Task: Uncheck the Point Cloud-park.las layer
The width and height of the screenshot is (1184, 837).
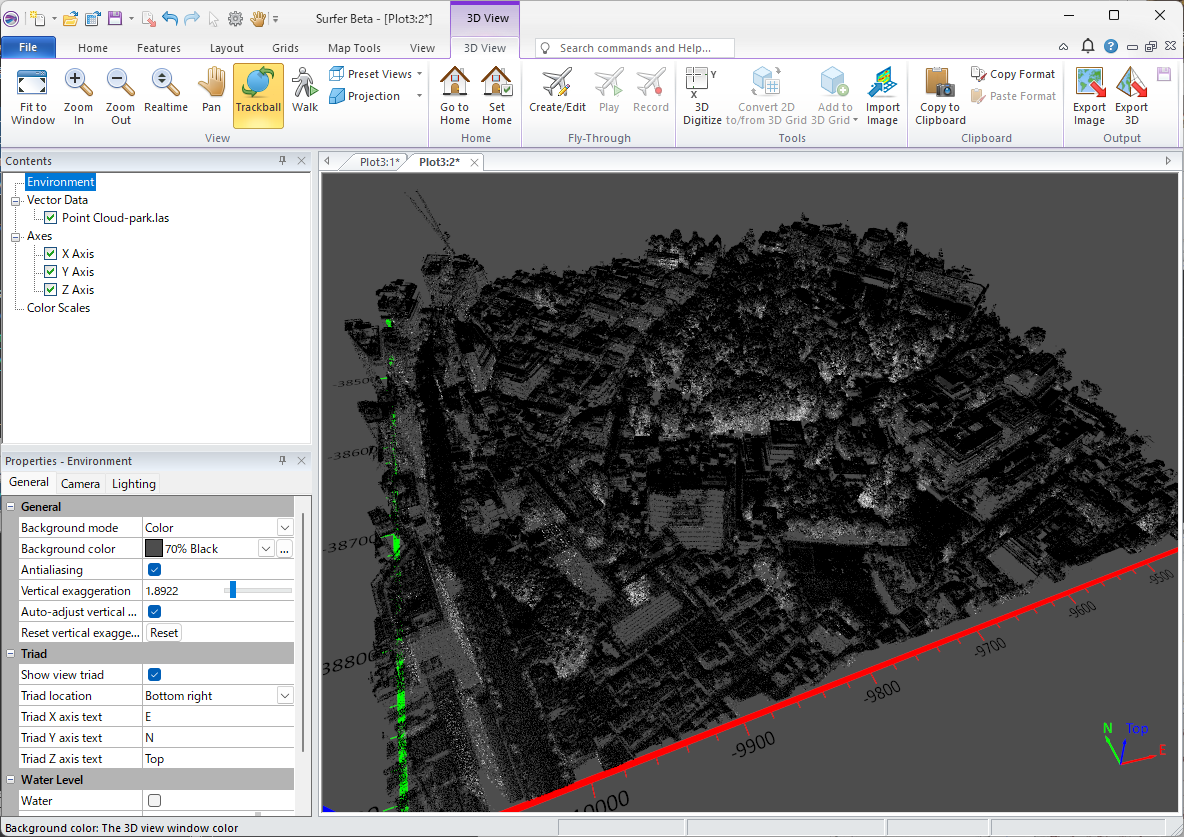Action: [x=51, y=218]
